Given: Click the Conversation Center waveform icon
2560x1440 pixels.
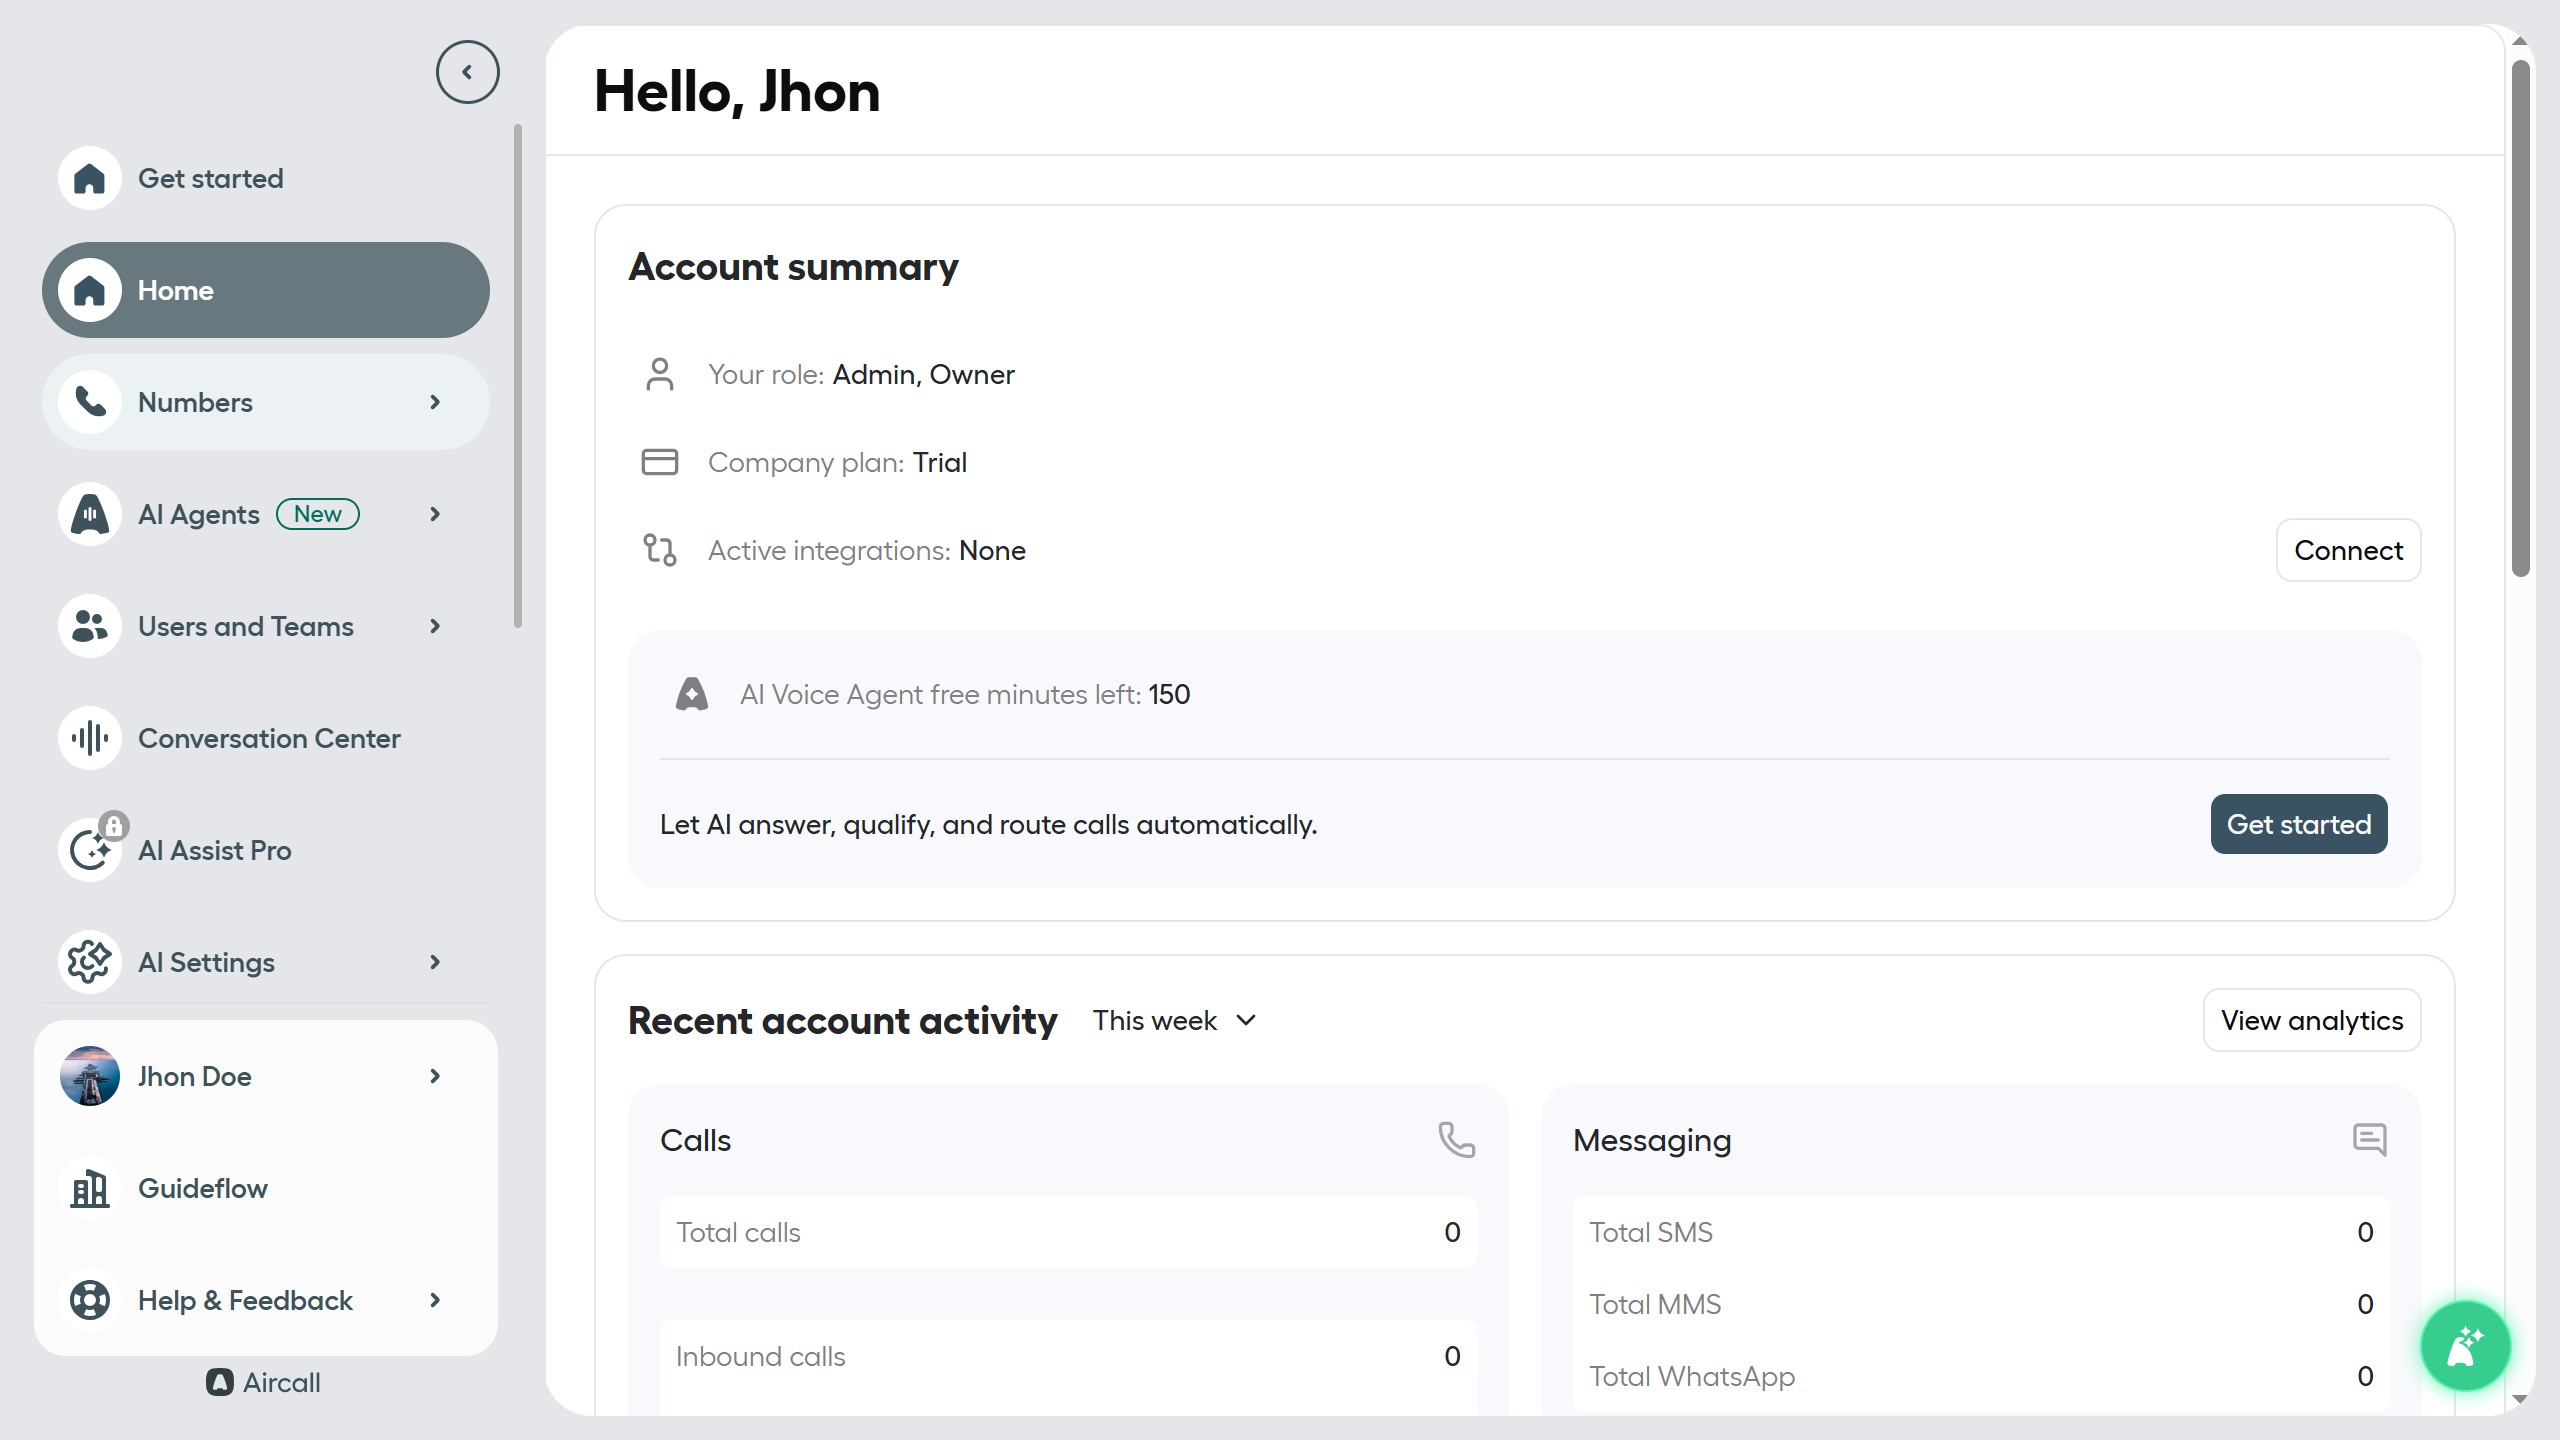Looking at the screenshot, I should tap(90, 738).
